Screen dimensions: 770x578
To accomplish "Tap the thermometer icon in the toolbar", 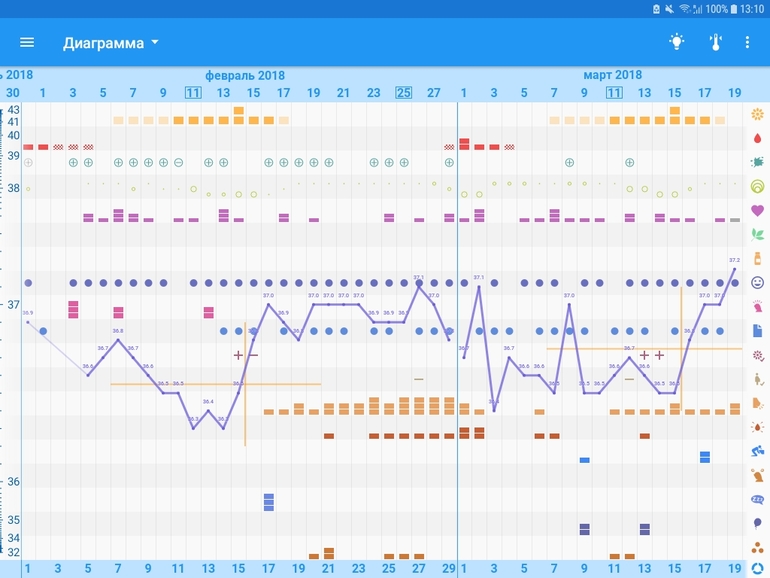I will [x=715, y=42].
